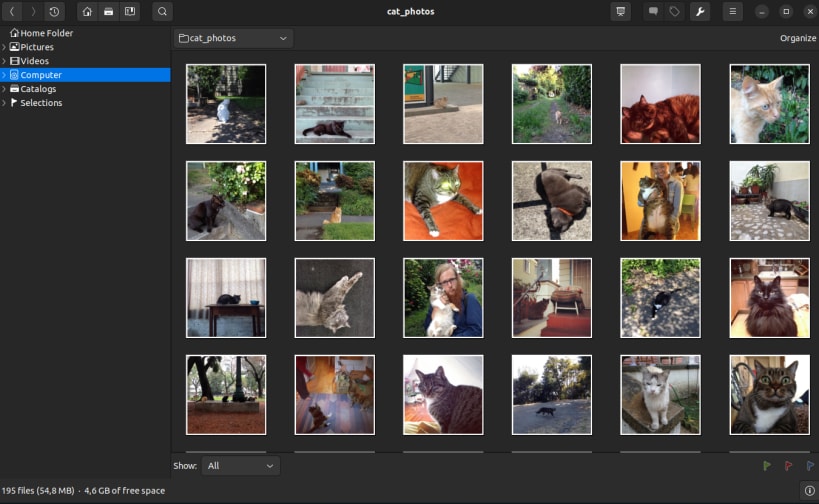
Task: Select photo of brown cat with orange collar
Action: click(552, 201)
